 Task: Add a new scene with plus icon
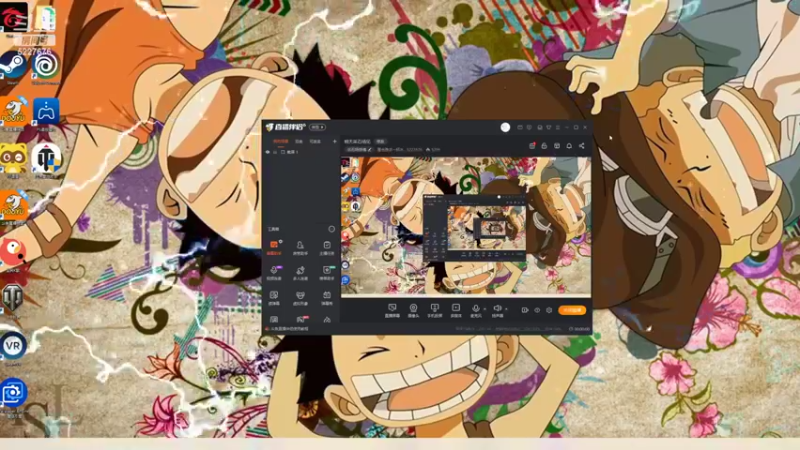335,141
